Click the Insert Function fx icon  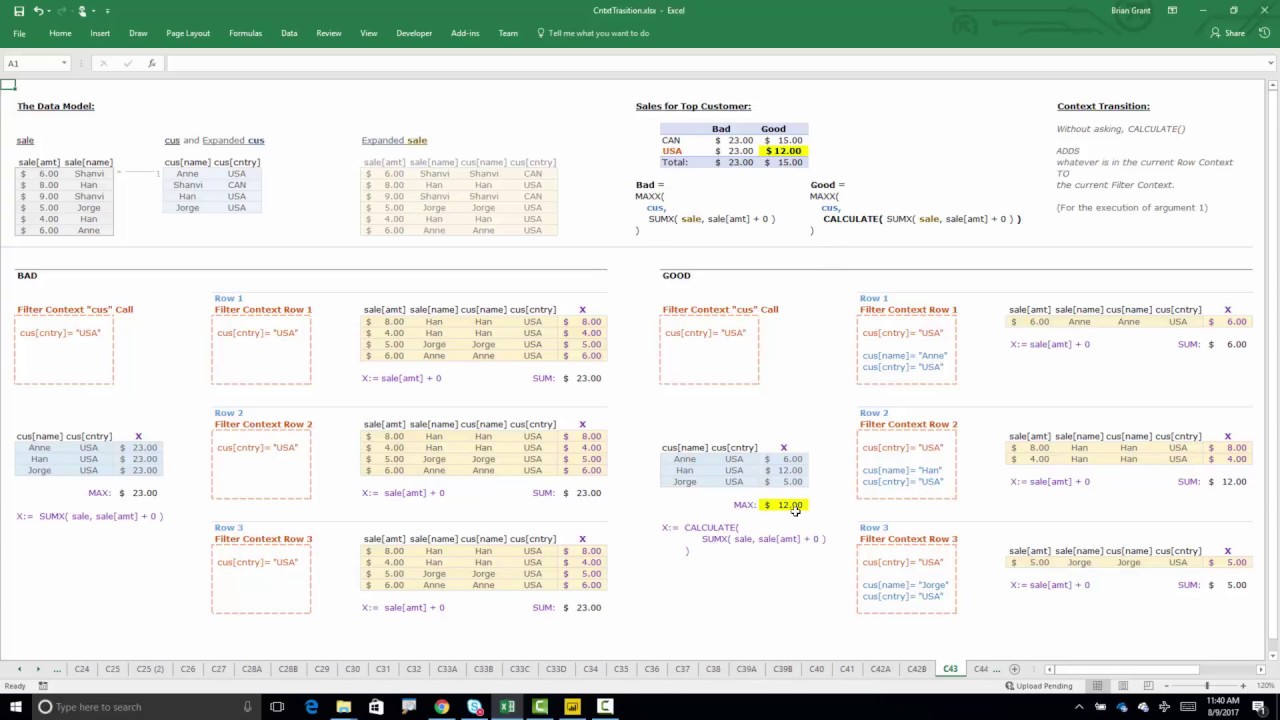(x=151, y=63)
